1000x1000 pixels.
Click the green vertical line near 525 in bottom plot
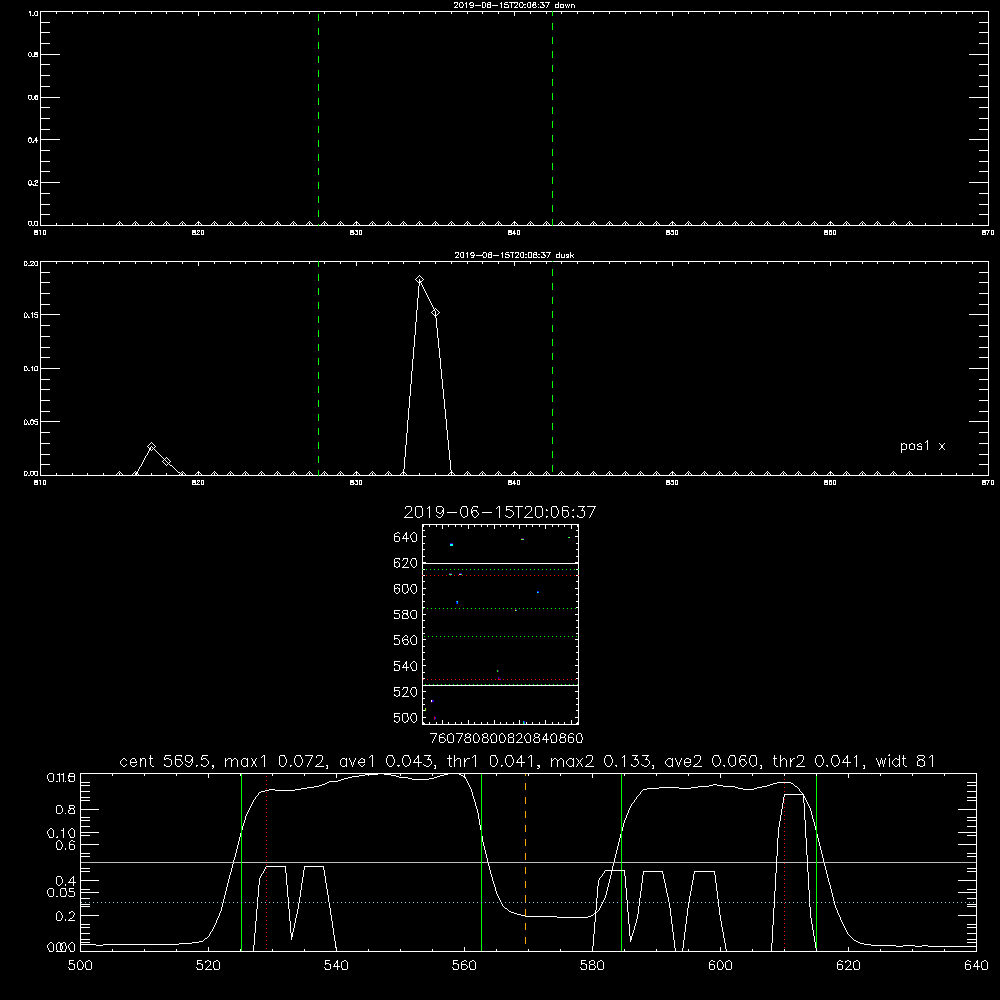(241, 861)
